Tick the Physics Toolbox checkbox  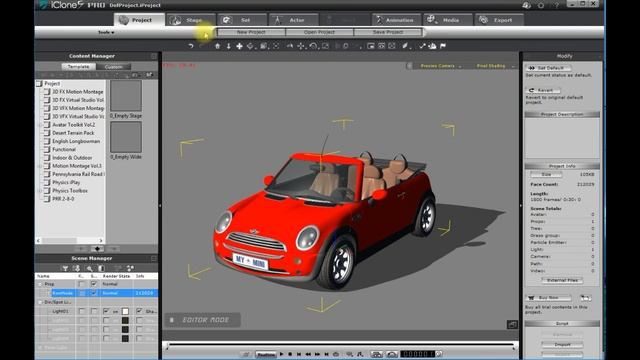tap(47, 191)
